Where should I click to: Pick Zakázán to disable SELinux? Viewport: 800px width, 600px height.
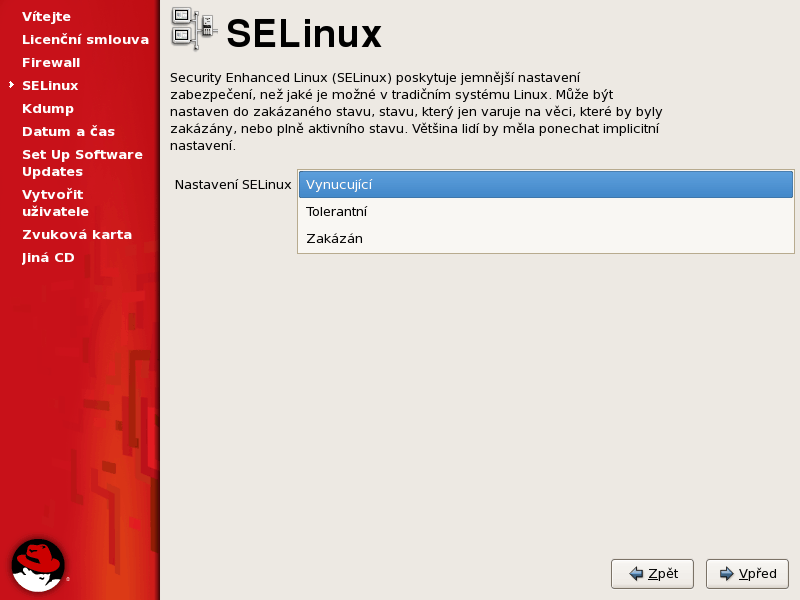click(x=545, y=238)
